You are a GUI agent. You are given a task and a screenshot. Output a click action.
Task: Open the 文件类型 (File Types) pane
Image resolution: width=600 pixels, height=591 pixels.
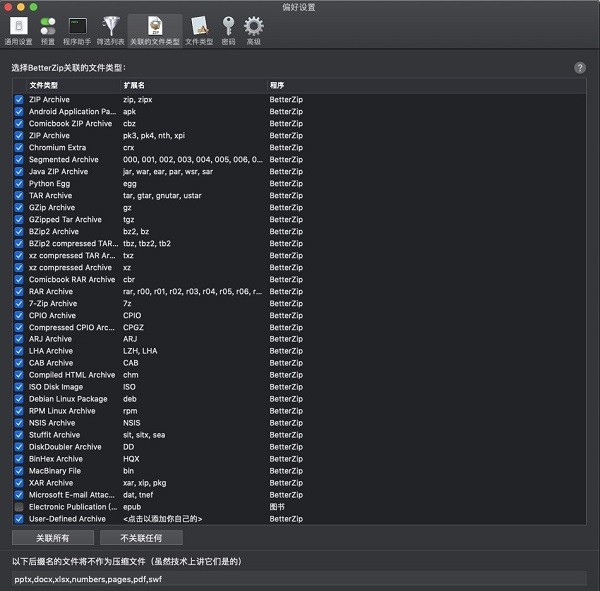pyautogui.click(x=199, y=30)
